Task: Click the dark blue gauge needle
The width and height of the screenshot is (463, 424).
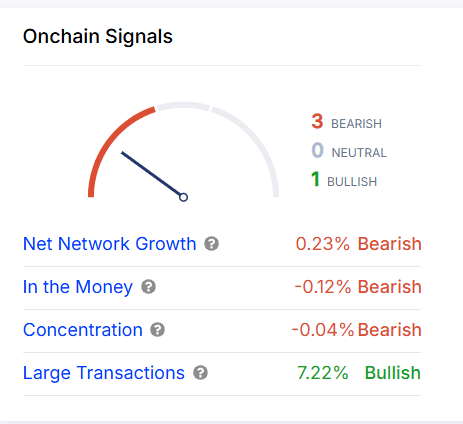Action: click(x=152, y=174)
